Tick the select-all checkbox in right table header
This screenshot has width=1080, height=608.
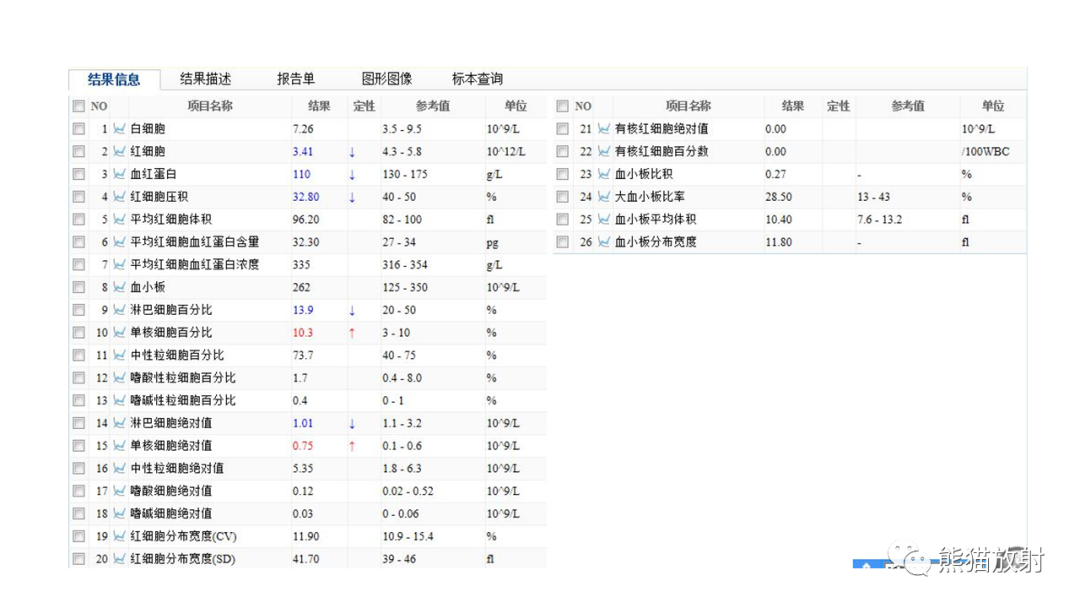click(563, 106)
